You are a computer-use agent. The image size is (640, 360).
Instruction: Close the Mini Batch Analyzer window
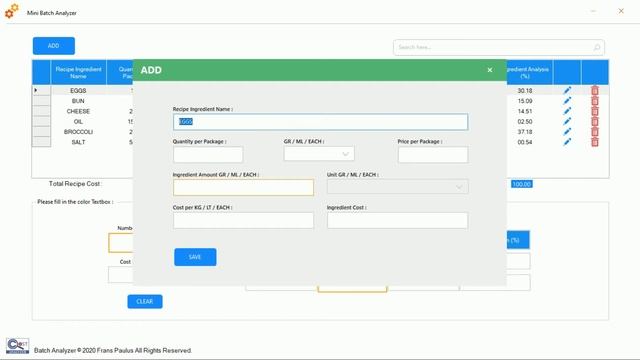(621, 11)
